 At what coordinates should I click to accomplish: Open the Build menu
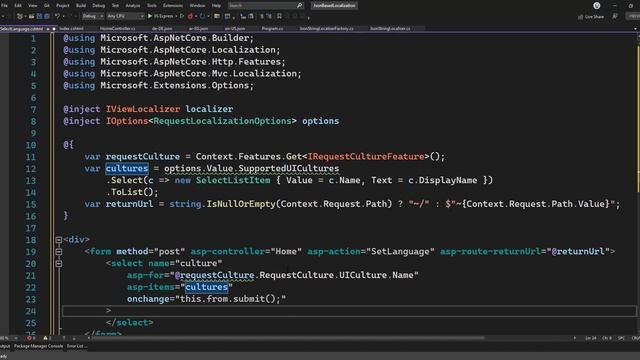(x=81, y=6)
